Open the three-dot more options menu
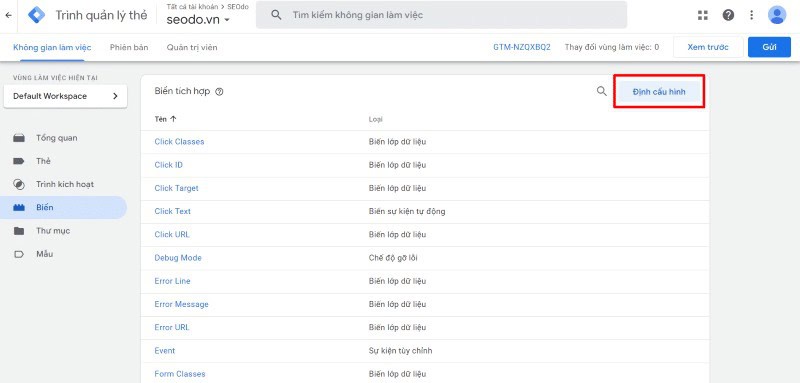 coord(752,15)
